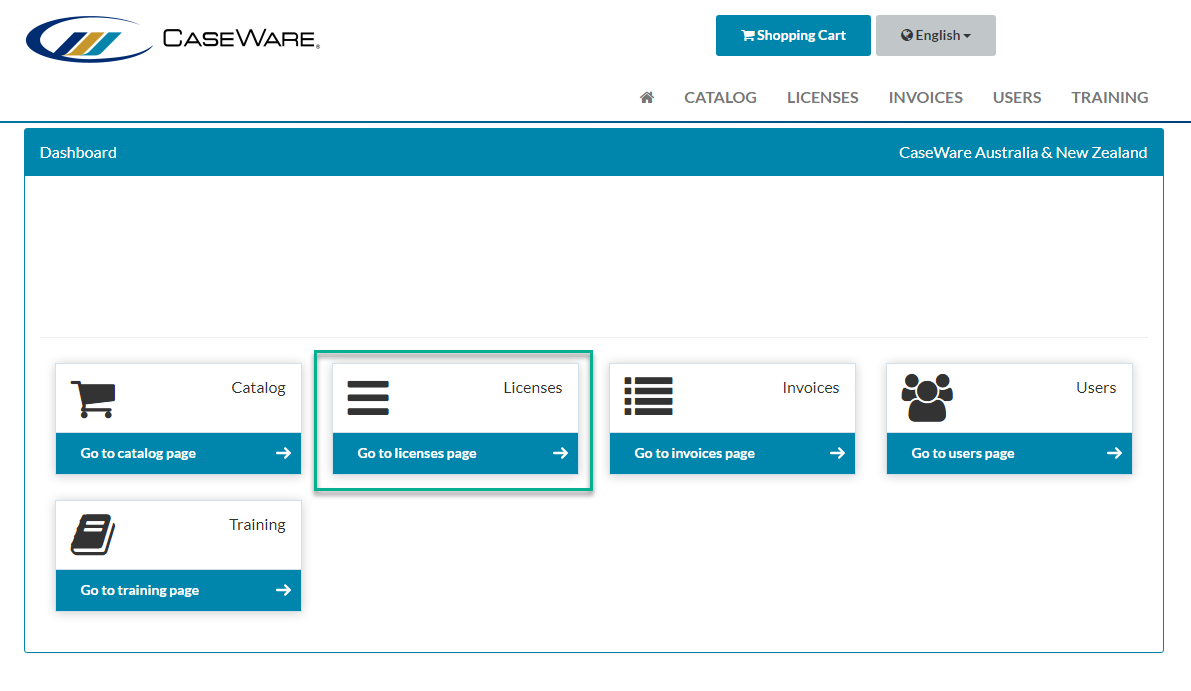
Task: Click the Dashboard header text
Action: (78, 153)
